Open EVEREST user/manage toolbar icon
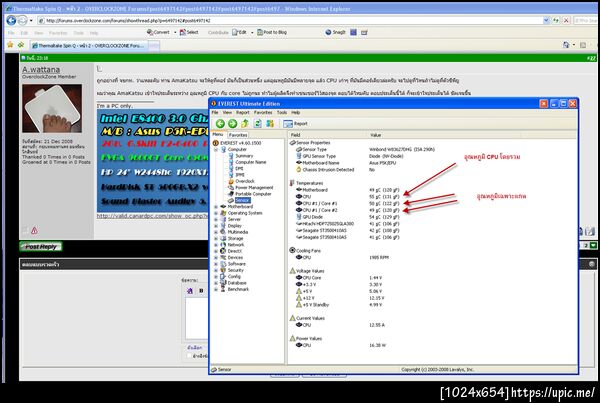The width and height of the screenshot is (600, 403). 270,123
